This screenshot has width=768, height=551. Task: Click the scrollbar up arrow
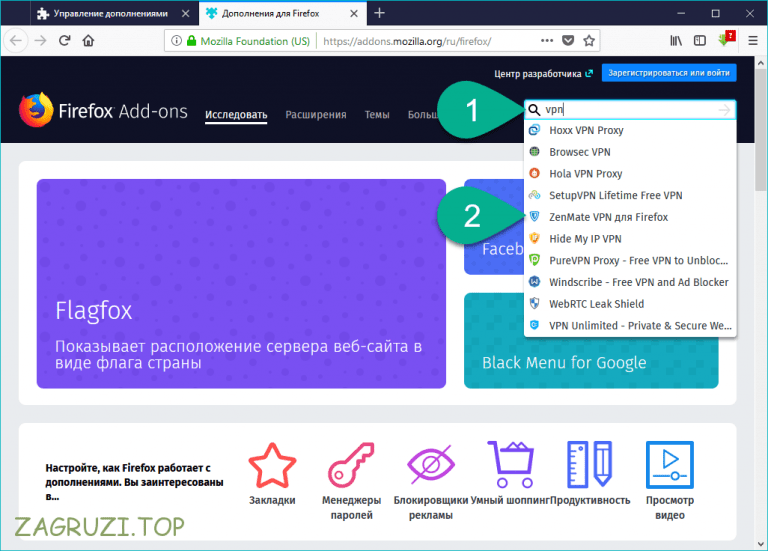pos(760,63)
